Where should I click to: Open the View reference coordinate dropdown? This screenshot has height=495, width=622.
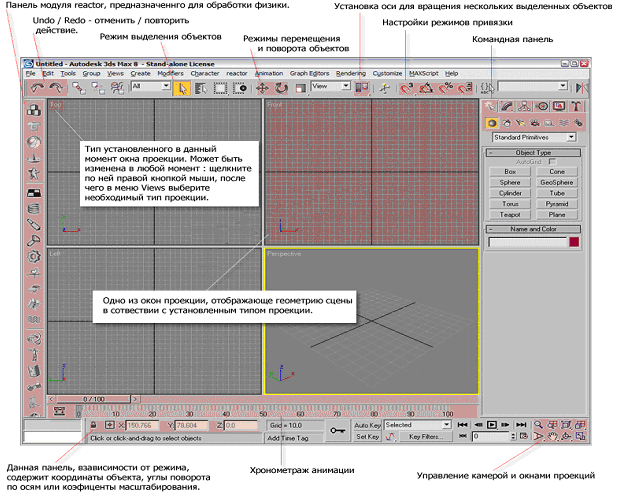tap(330, 86)
